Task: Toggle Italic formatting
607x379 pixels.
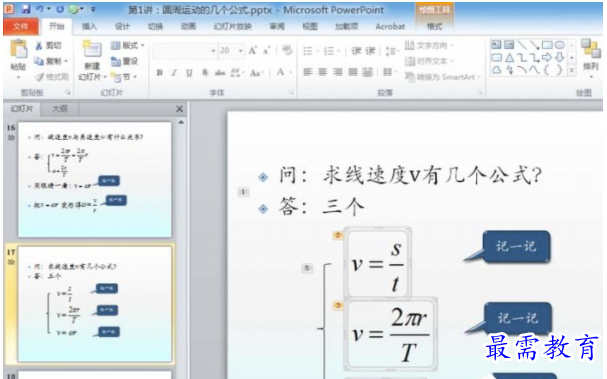Action: 174,72
